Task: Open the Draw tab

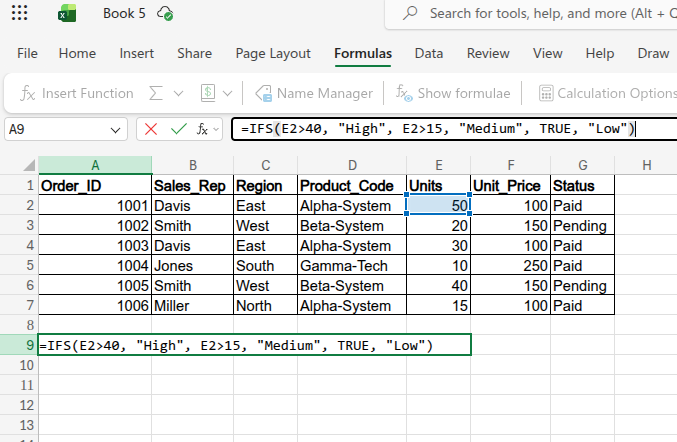Action: coord(653,54)
